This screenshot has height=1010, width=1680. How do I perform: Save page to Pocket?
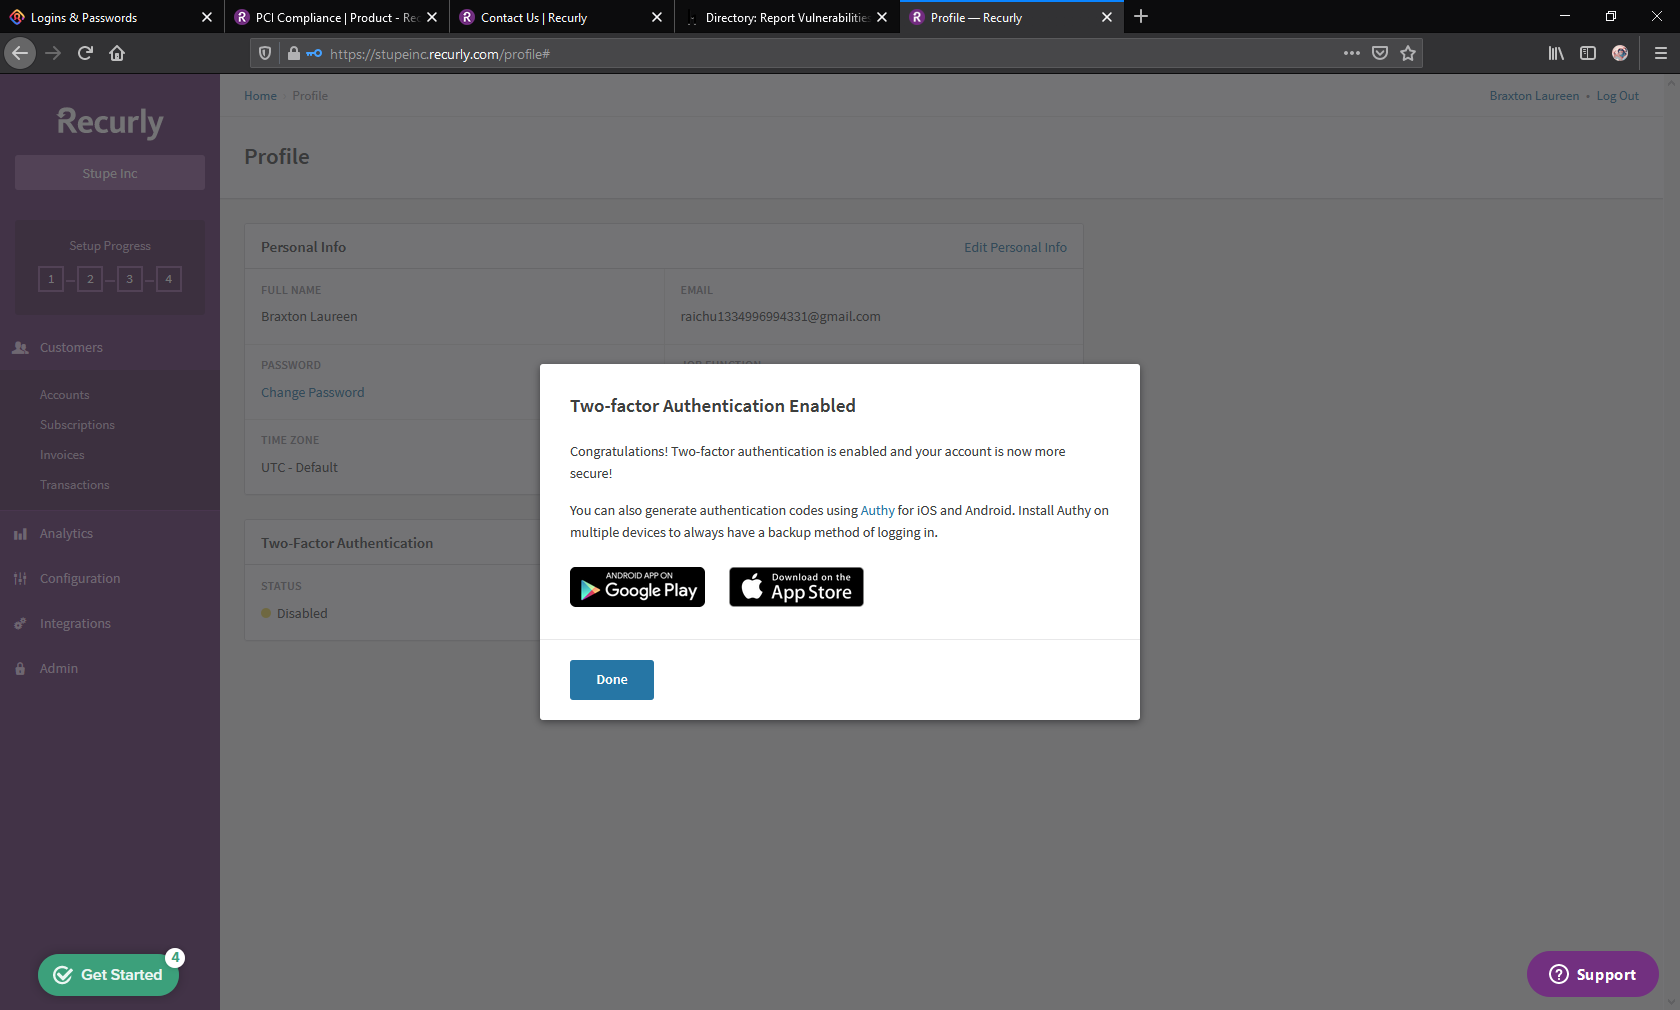[x=1380, y=54]
